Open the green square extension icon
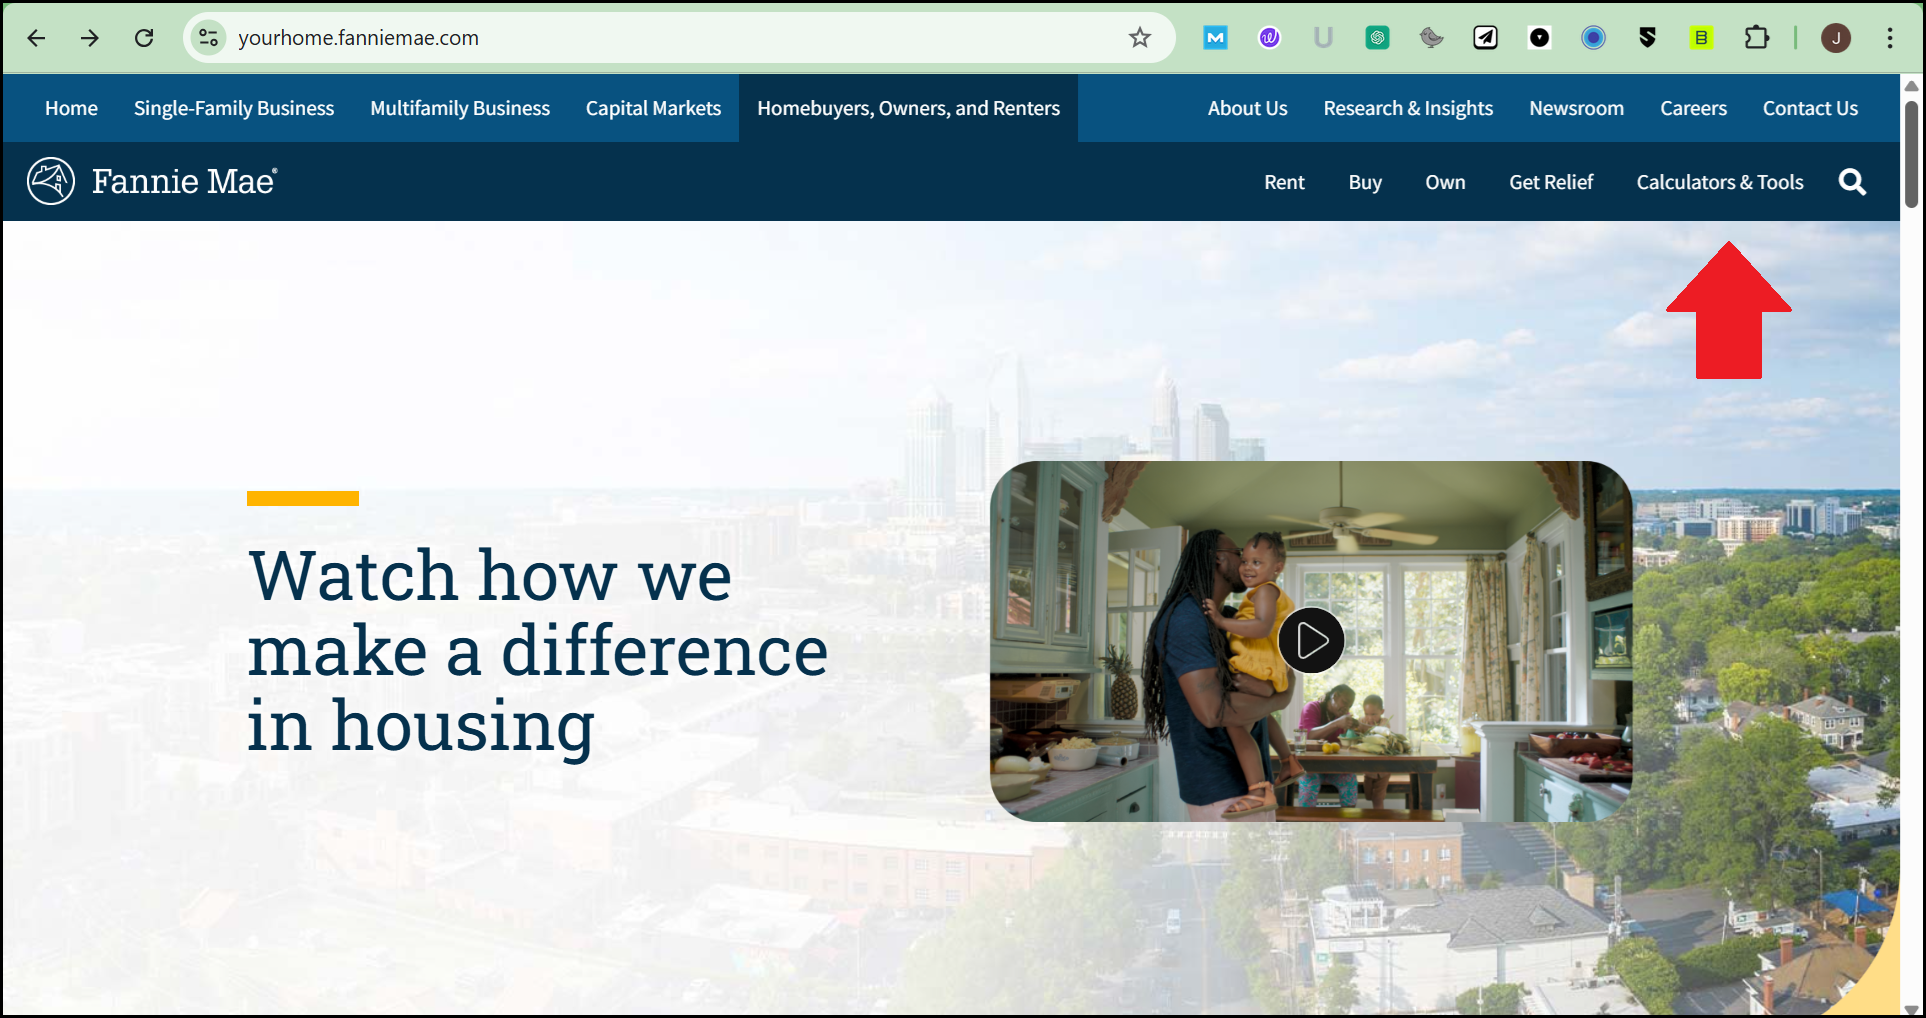 click(x=1377, y=38)
